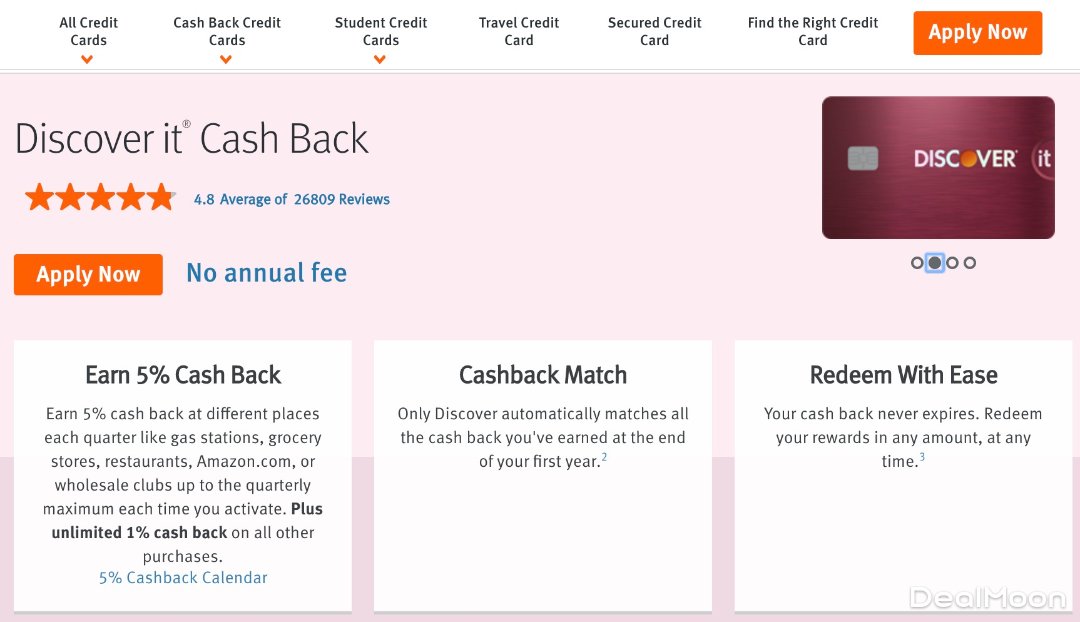Click the No annual fee link
1080x622 pixels.
tap(267, 273)
